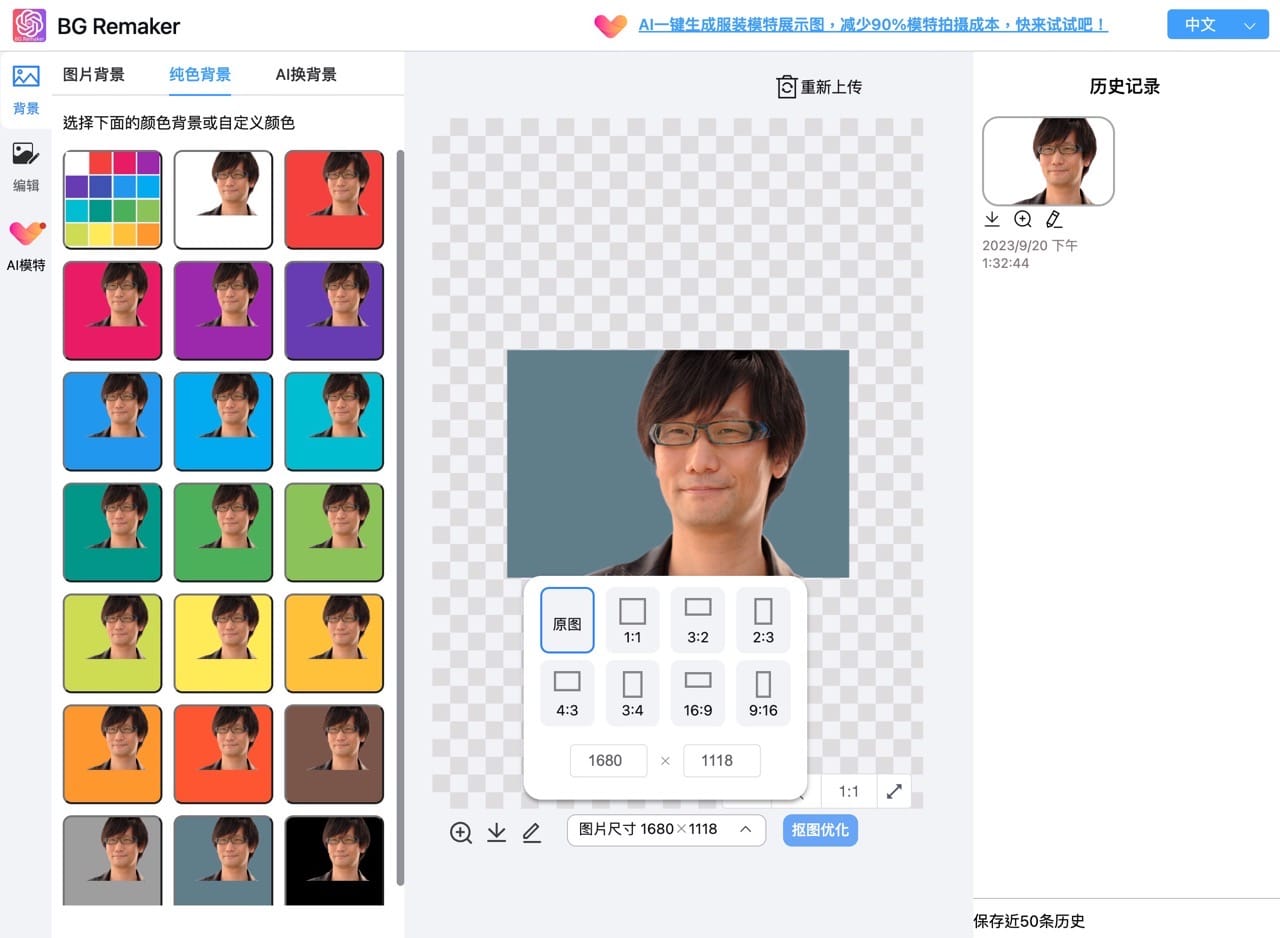Open the history record thumbnail
The height and width of the screenshot is (938, 1280).
click(1048, 161)
